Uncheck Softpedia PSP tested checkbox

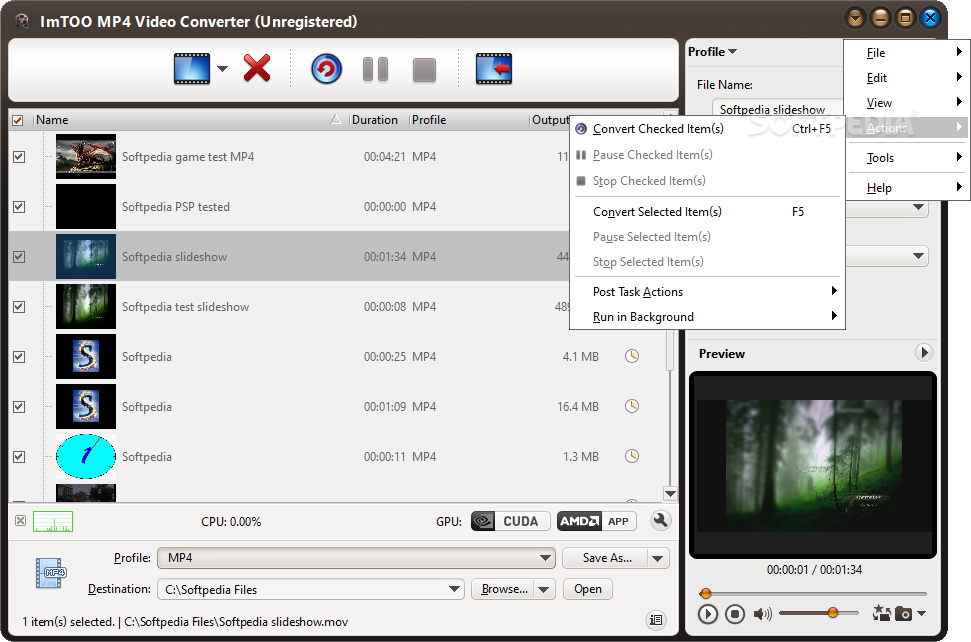pos(19,207)
